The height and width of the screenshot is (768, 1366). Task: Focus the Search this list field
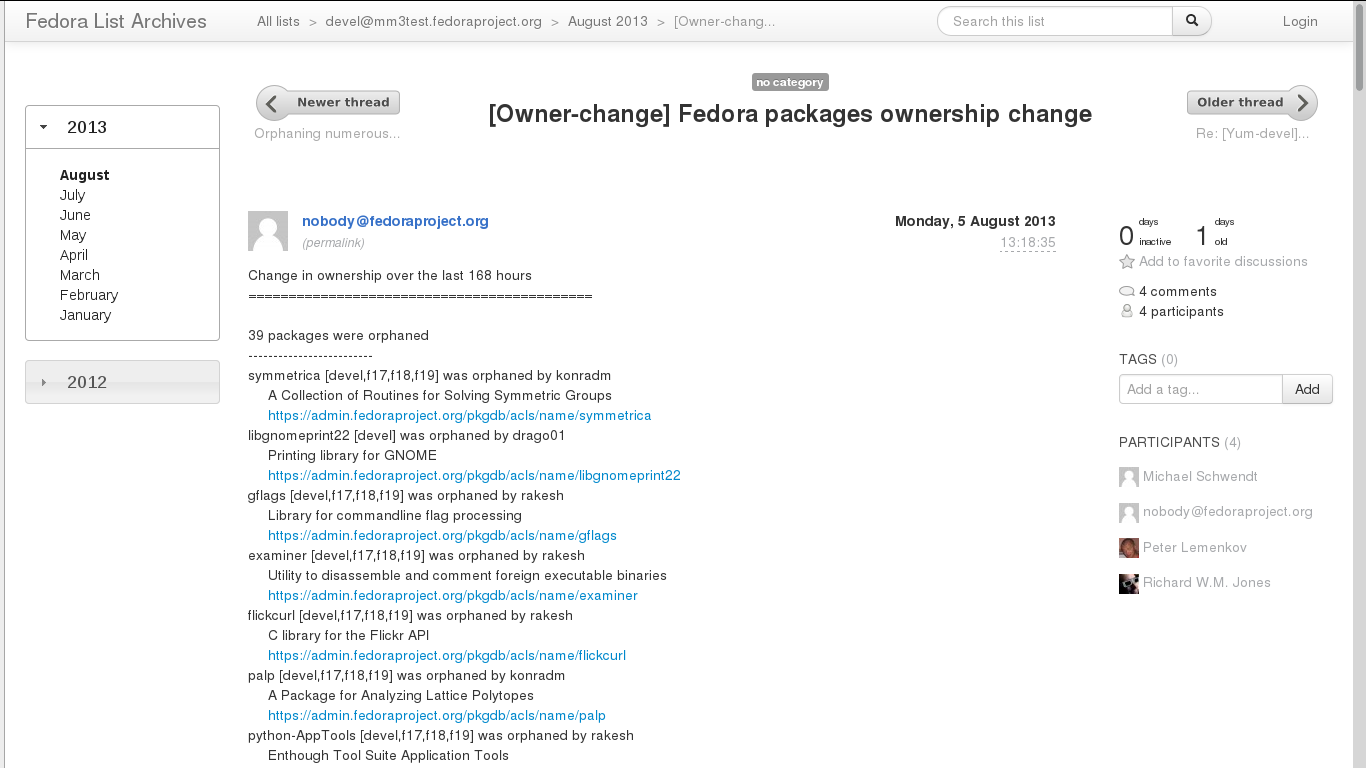[1055, 21]
